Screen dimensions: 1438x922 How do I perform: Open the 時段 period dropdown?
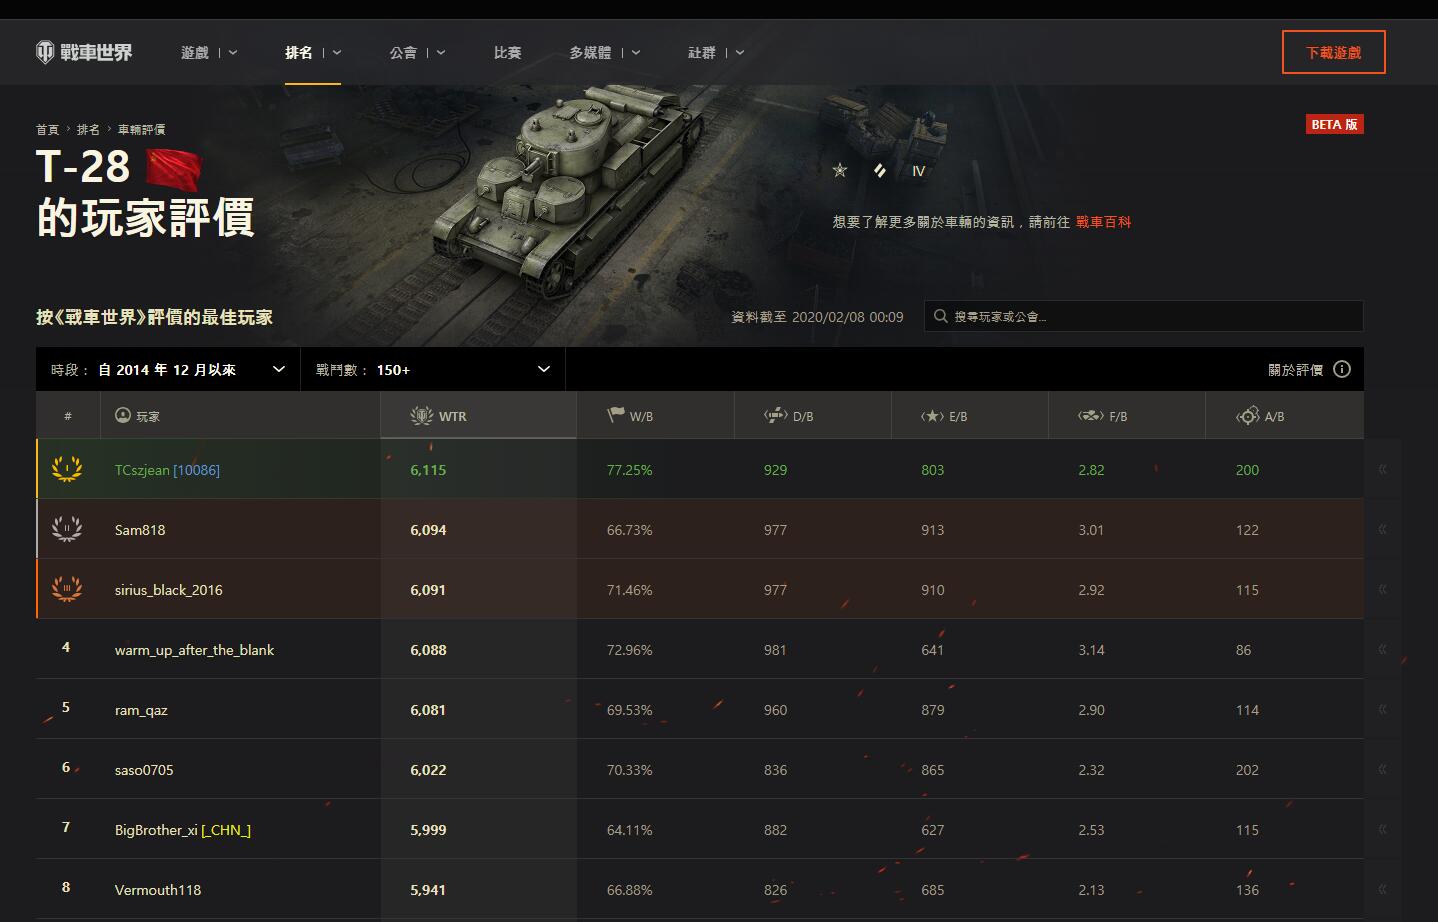(x=168, y=369)
